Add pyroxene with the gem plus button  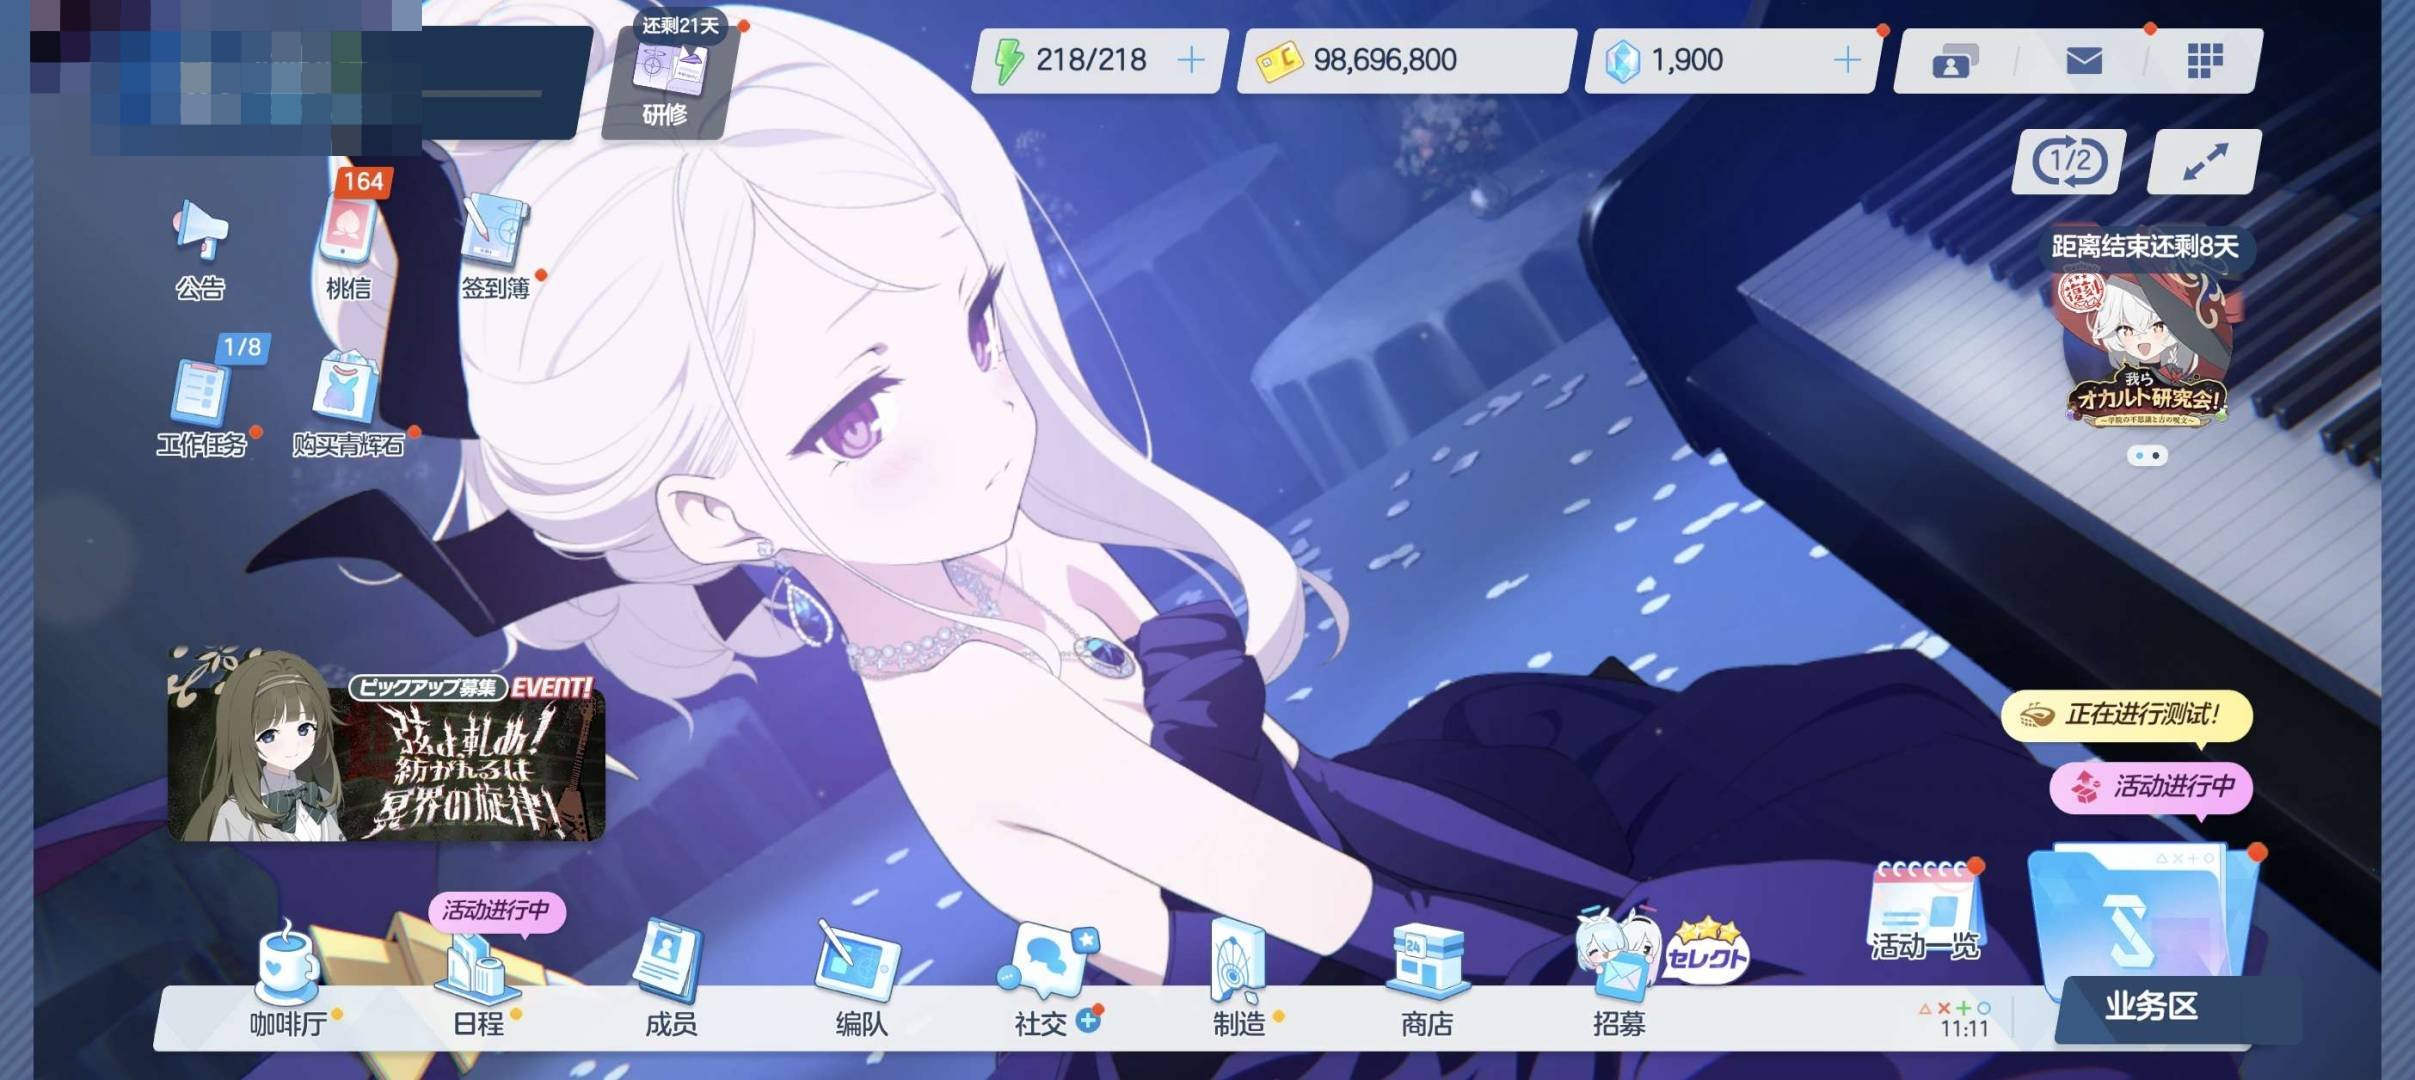click(1847, 60)
